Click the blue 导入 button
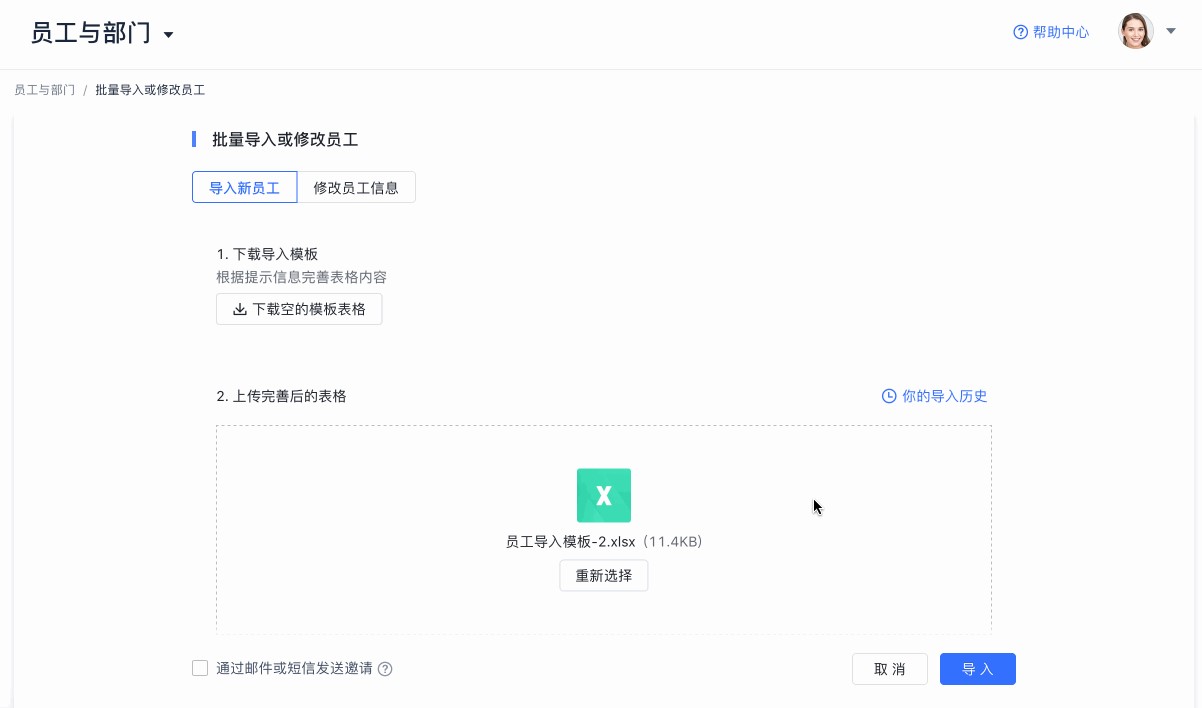1202x708 pixels. click(x=977, y=668)
